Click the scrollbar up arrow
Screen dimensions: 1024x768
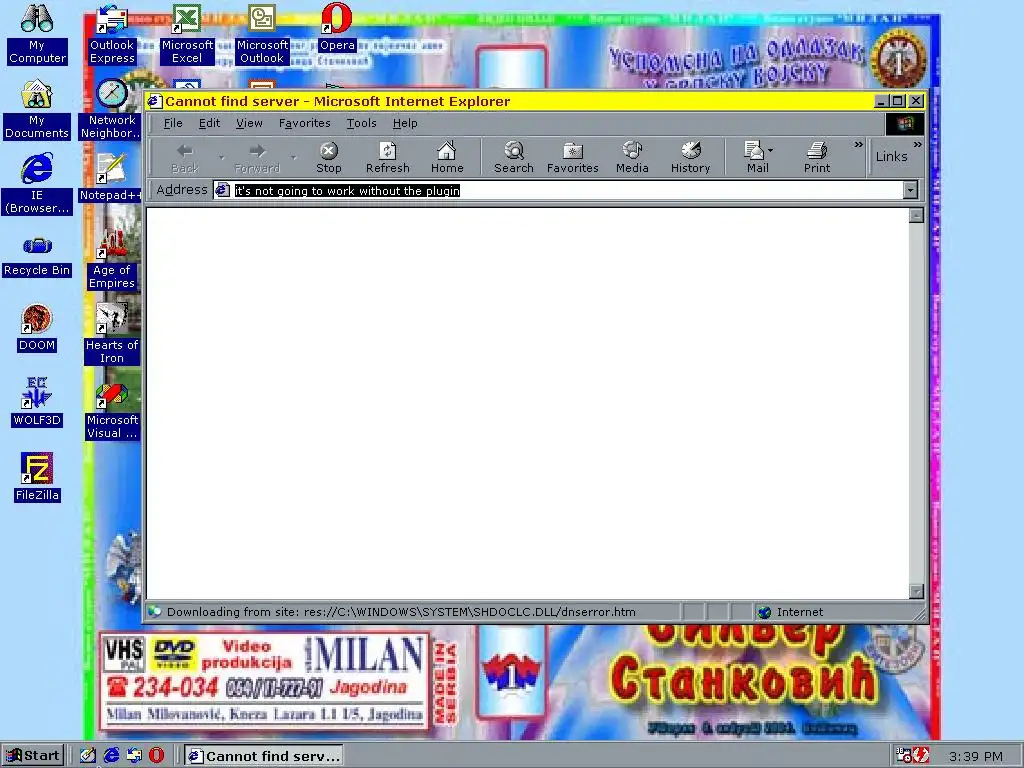[916, 216]
